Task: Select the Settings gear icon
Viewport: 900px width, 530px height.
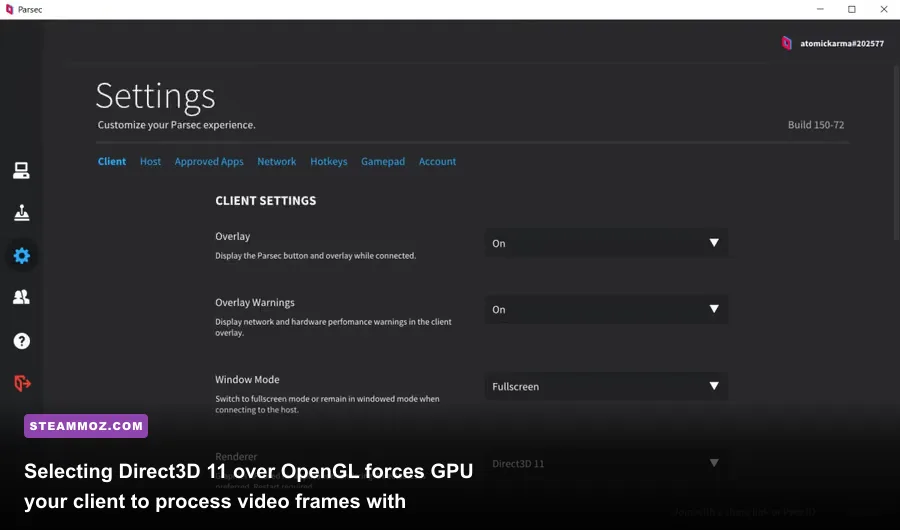Action: (21, 256)
